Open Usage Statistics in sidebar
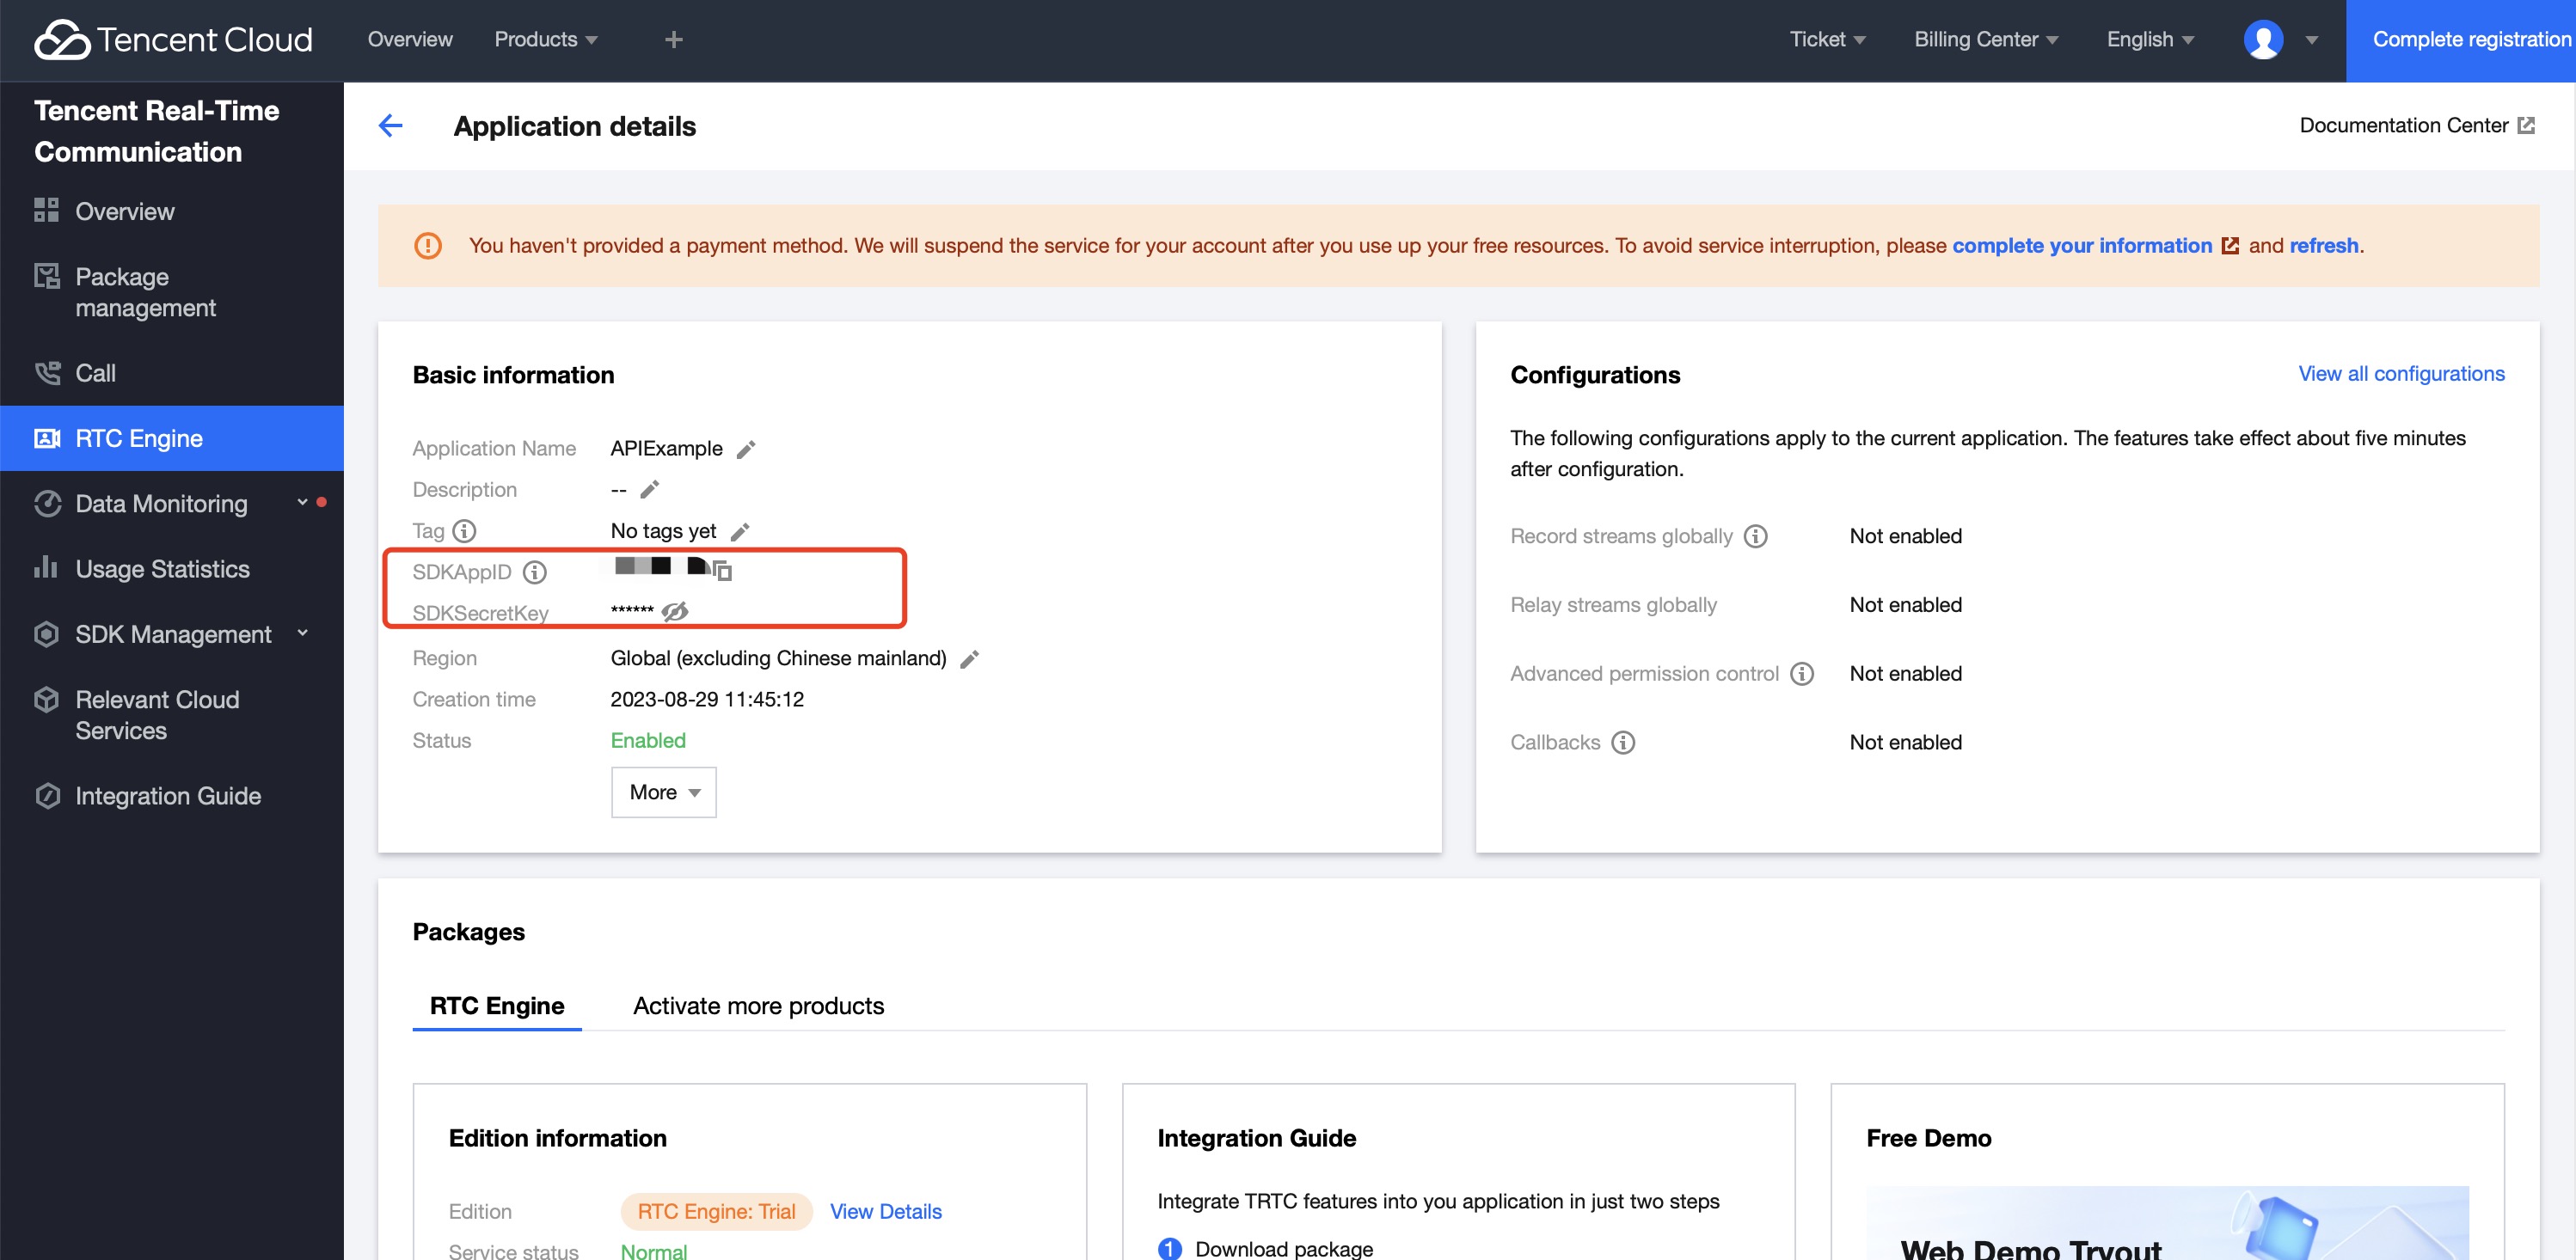Image resolution: width=2576 pixels, height=1260 pixels. 172,569
